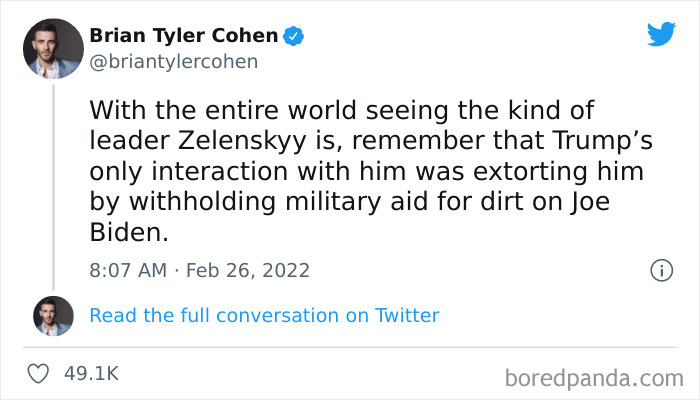Click small avatar beside the conversation link

click(53, 315)
